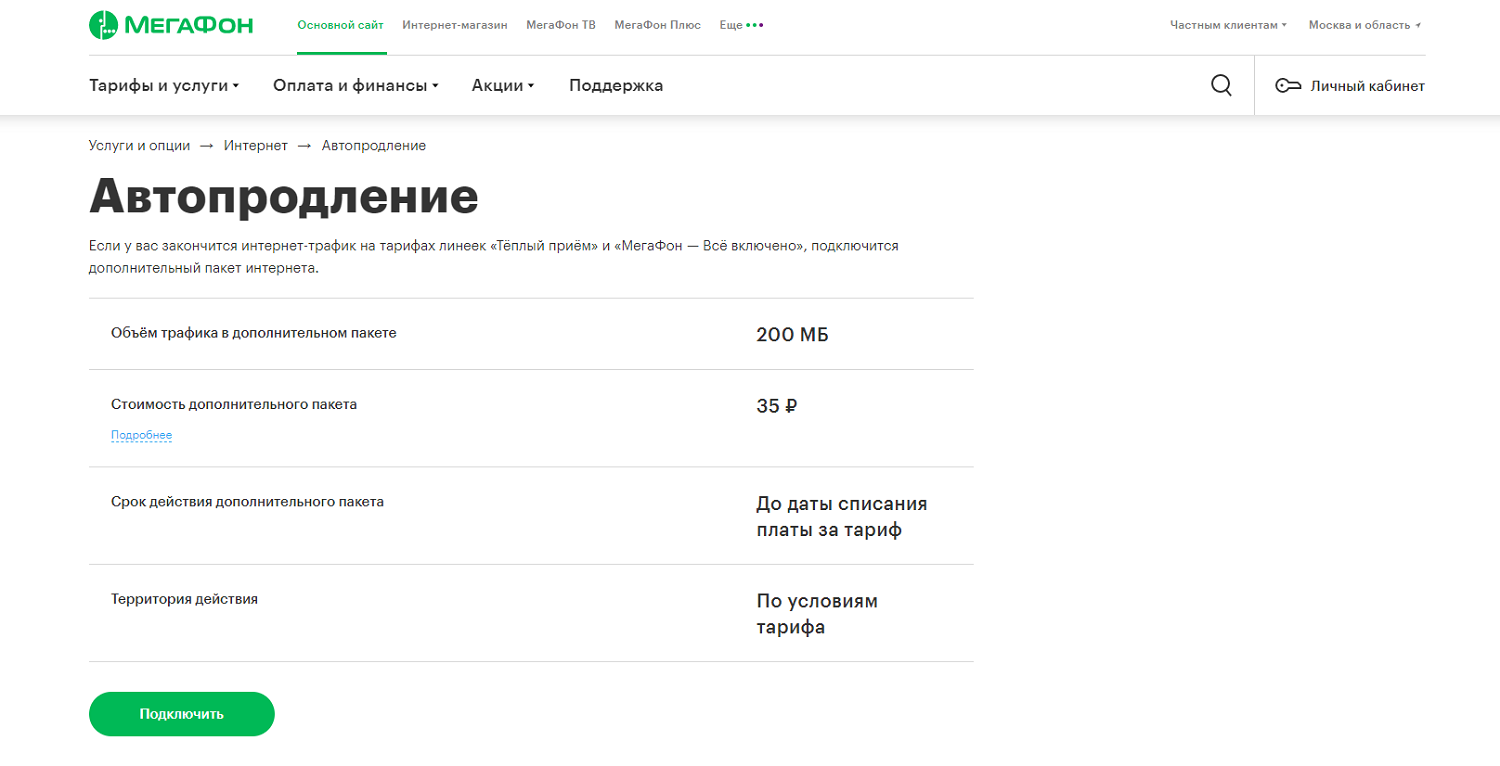The height and width of the screenshot is (766, 1500).
Task: Click the three dots next to Еще
Action: tap(755, 25)
